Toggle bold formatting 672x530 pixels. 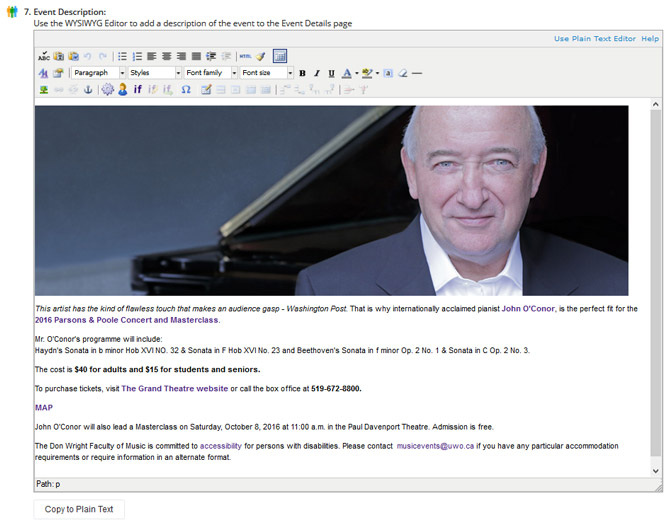(x=303, y=73)
